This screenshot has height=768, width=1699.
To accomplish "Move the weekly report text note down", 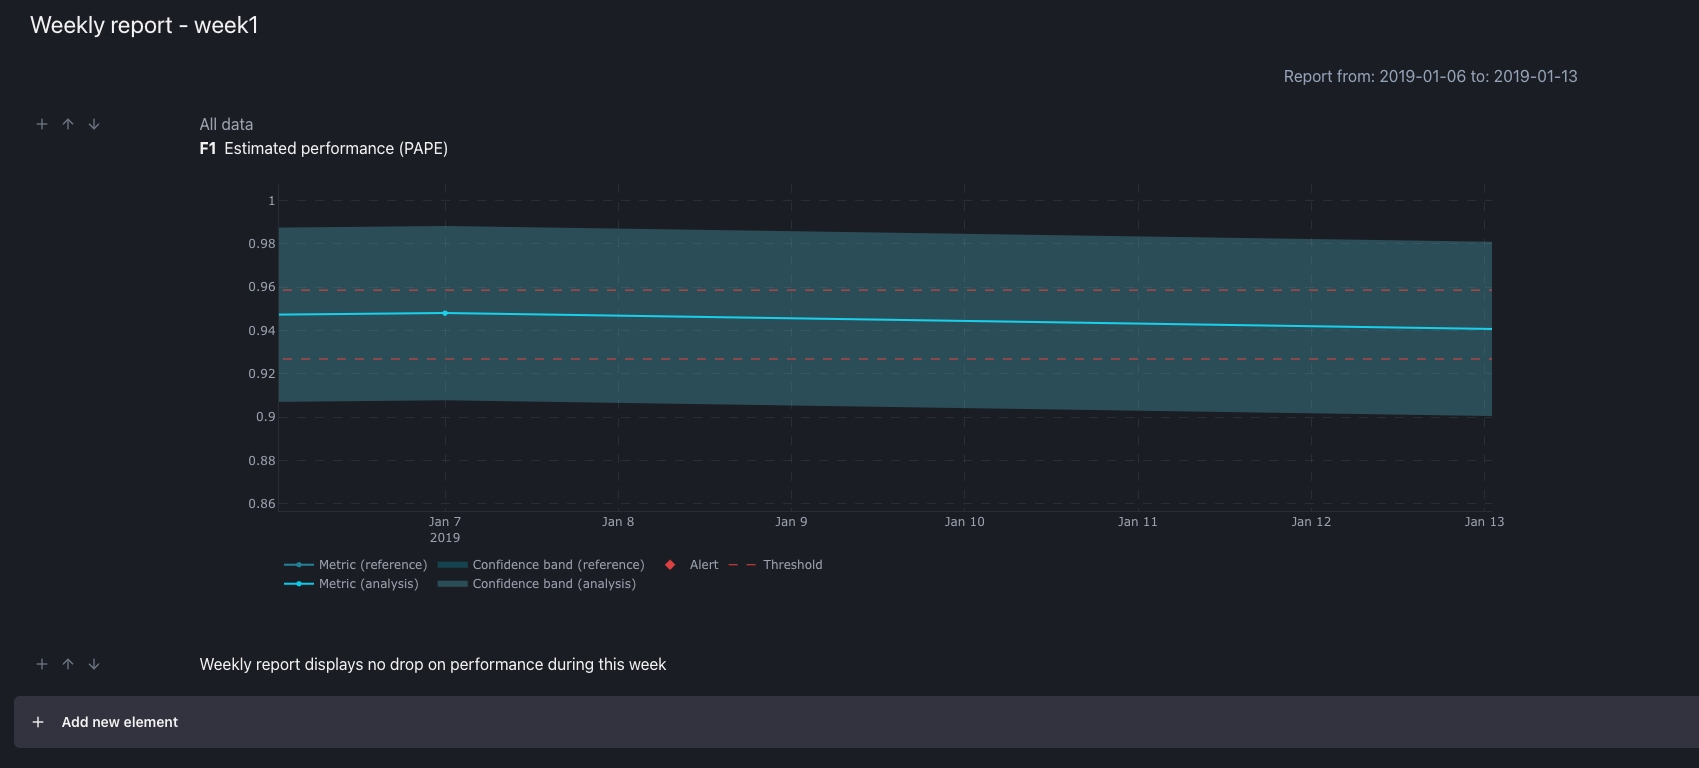I will pos(94,664).
